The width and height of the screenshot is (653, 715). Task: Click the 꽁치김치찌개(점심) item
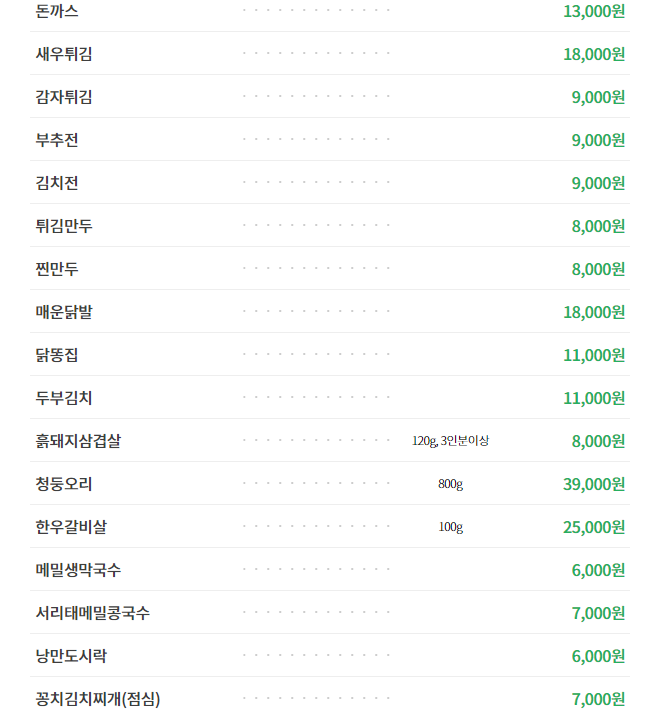click(x=98, y=699)
